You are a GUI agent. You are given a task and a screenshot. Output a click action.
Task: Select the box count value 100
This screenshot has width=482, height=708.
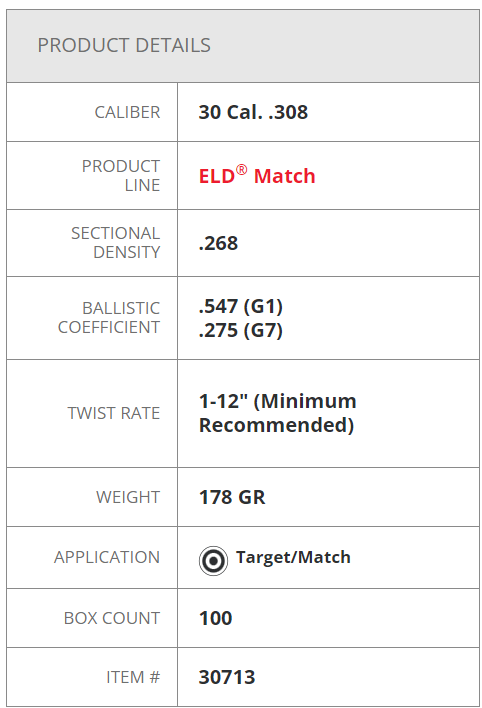[215, 618]
